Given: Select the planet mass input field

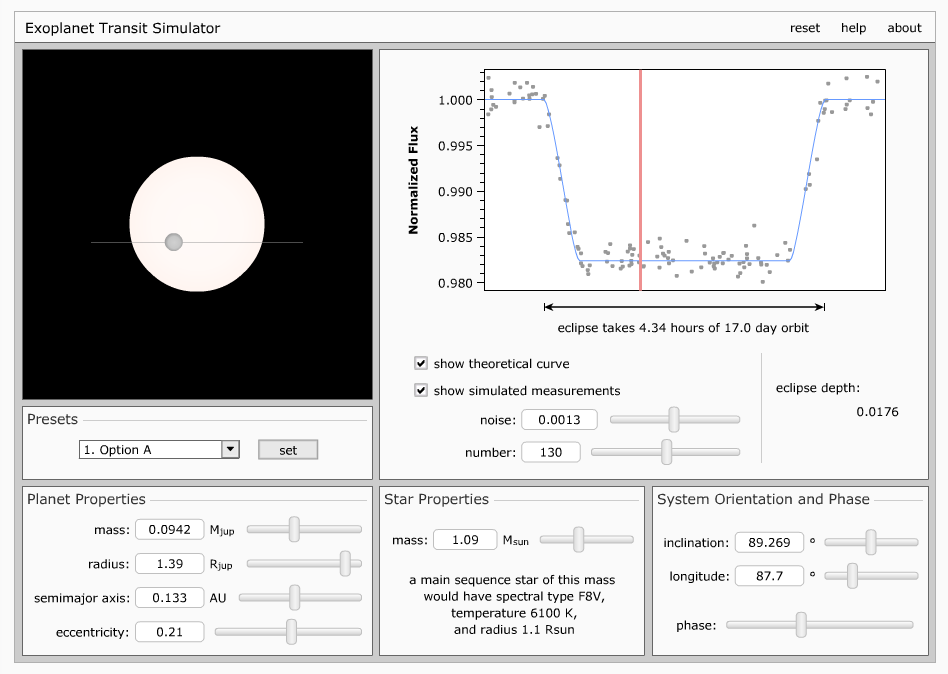Looking at the screenshot, I should tap(169, 529).
